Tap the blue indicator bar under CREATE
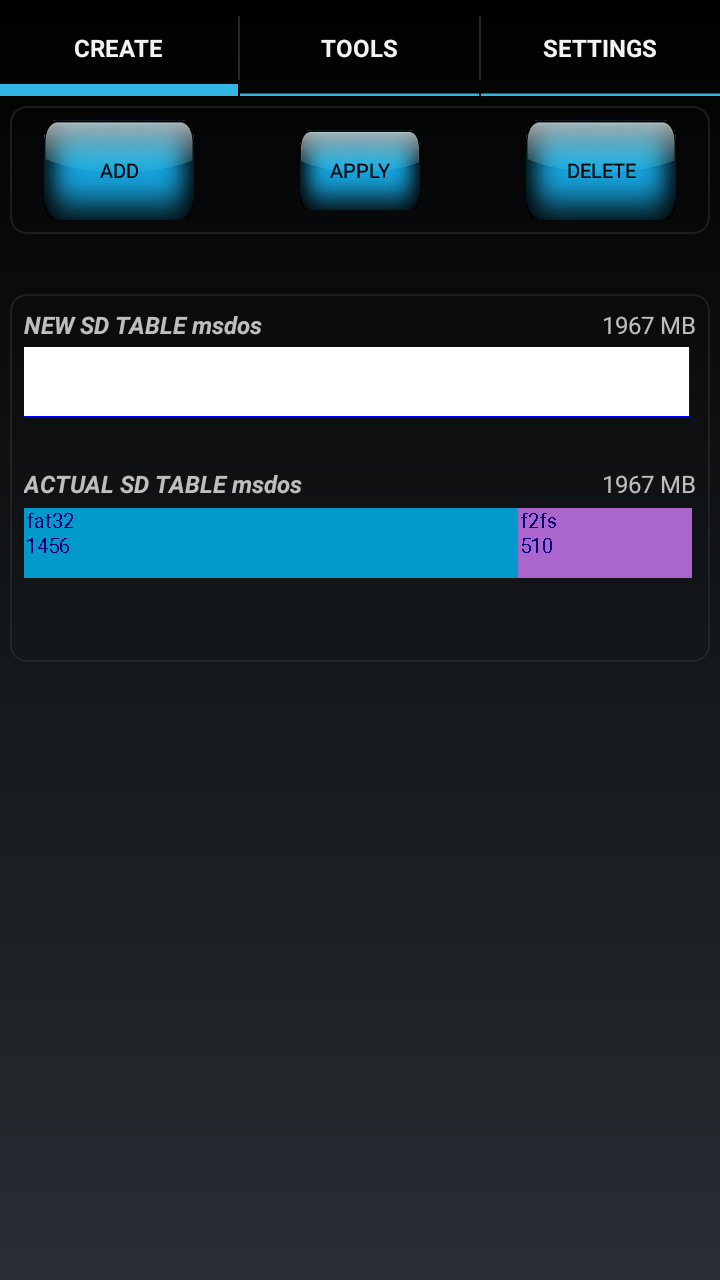 pyautogui.click(x=118, y=90)
